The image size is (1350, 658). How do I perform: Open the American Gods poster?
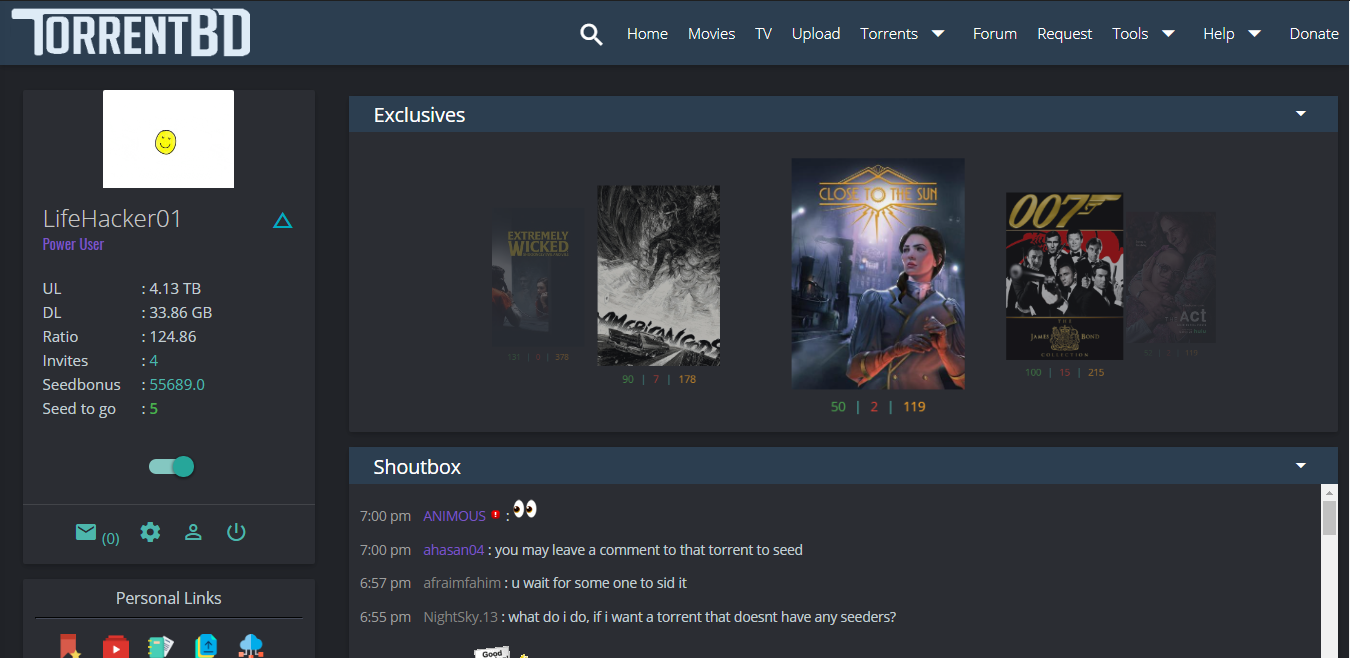coord(658,275)
